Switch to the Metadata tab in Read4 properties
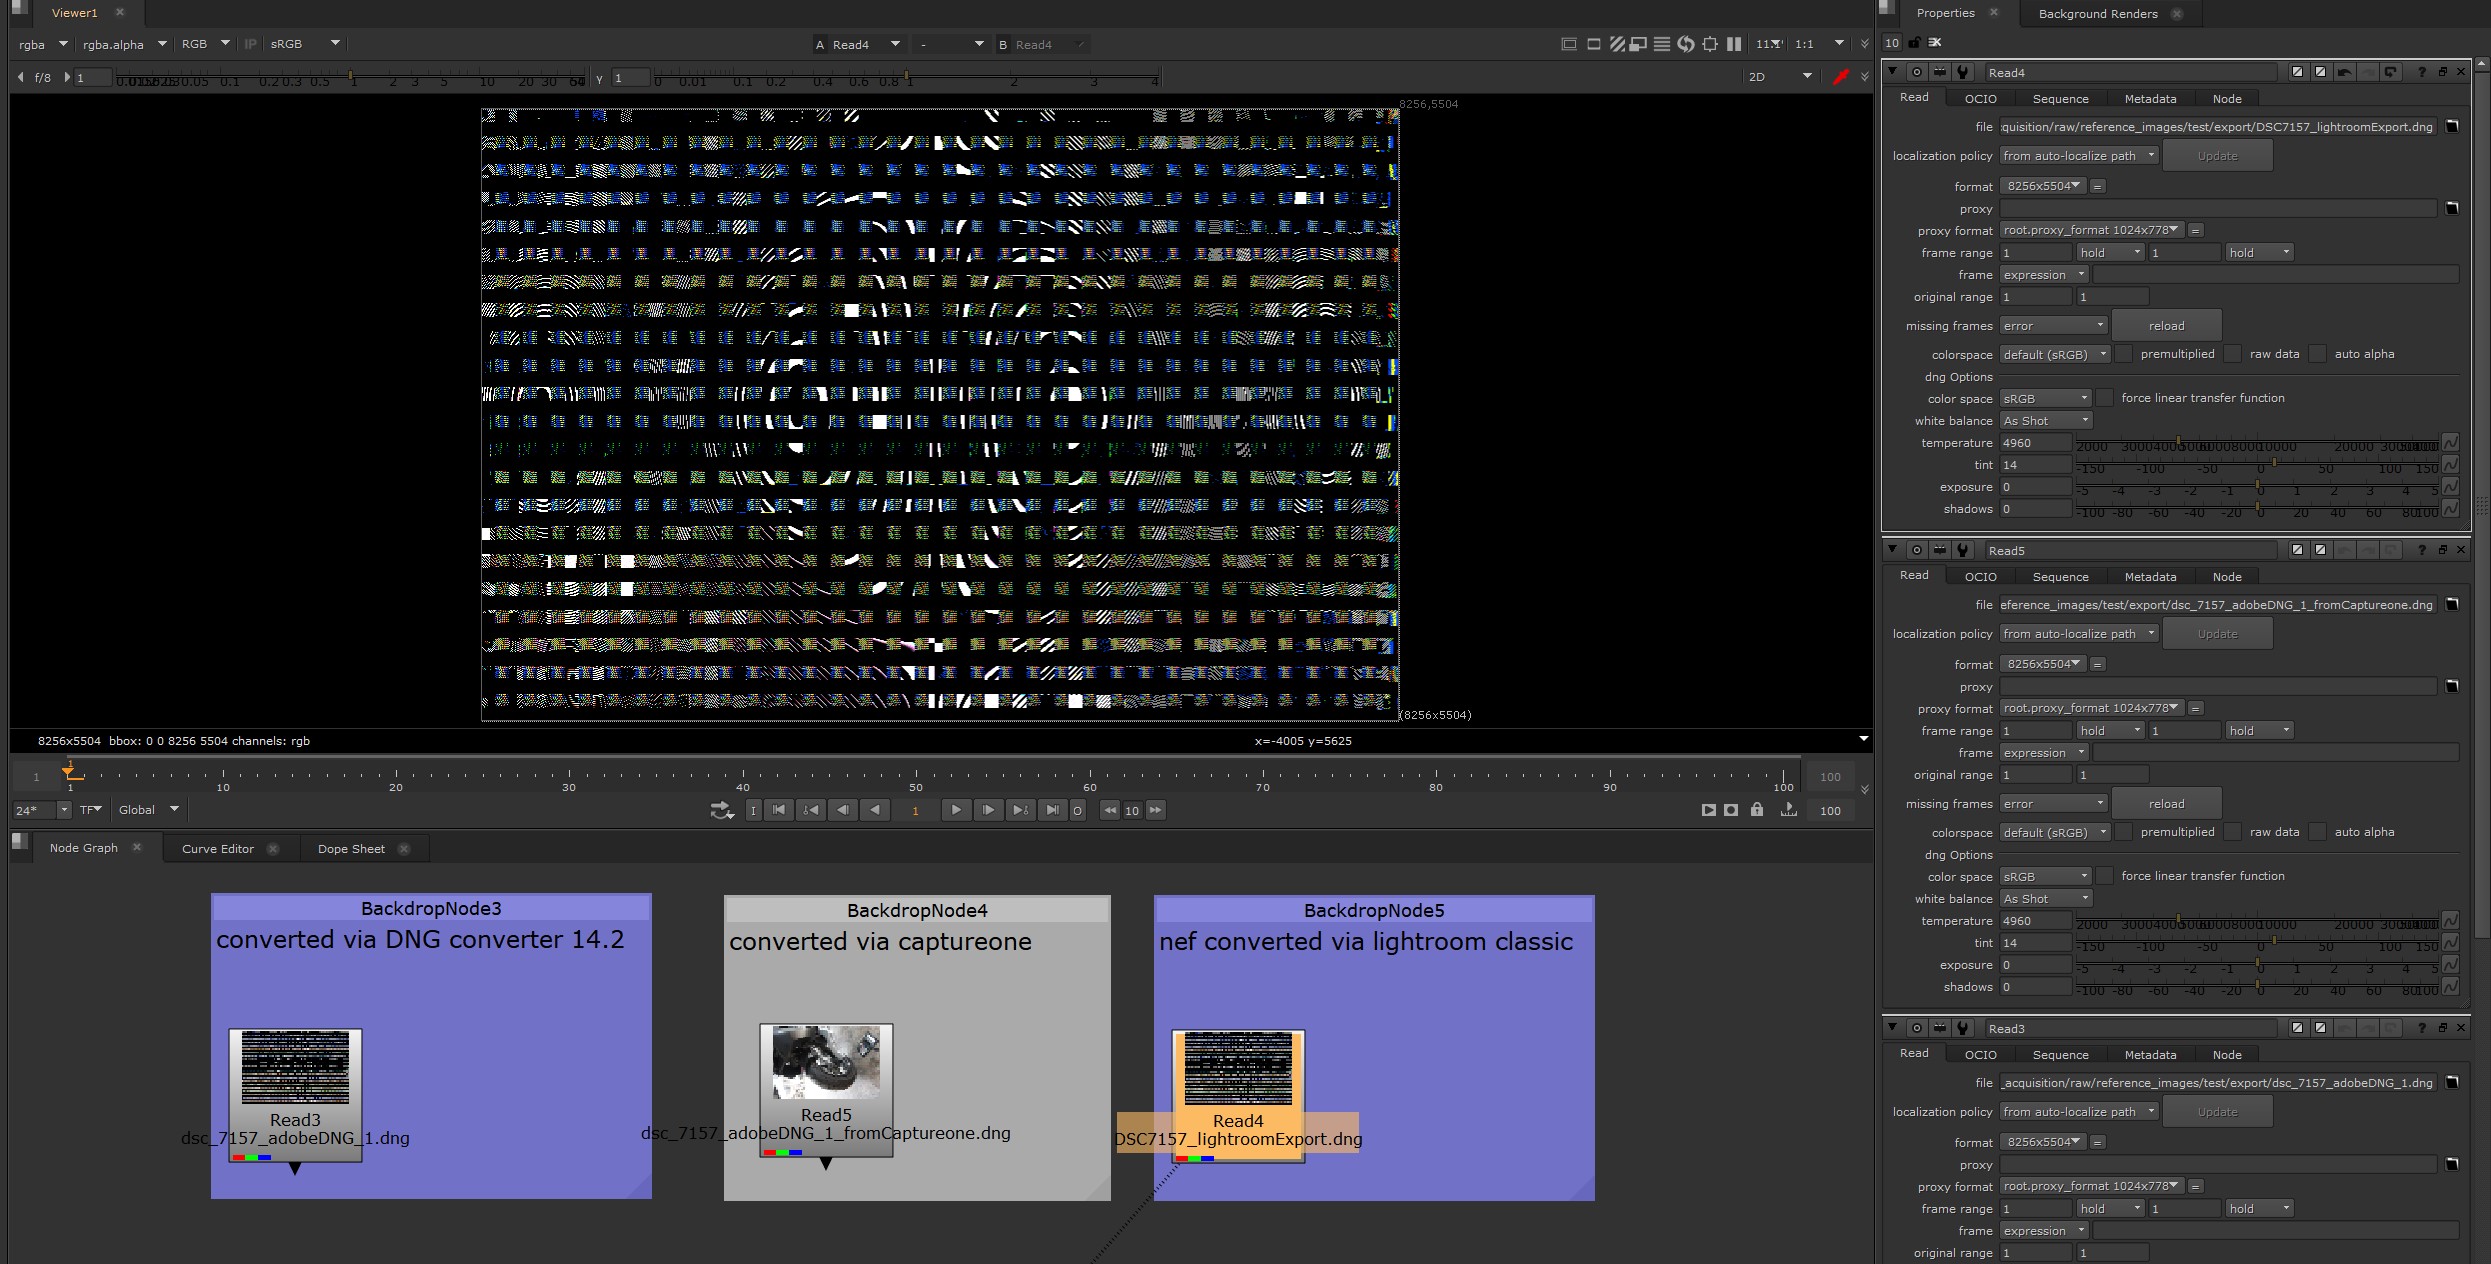This screenshot has width=2491, height=1264. click(2150, 98)
